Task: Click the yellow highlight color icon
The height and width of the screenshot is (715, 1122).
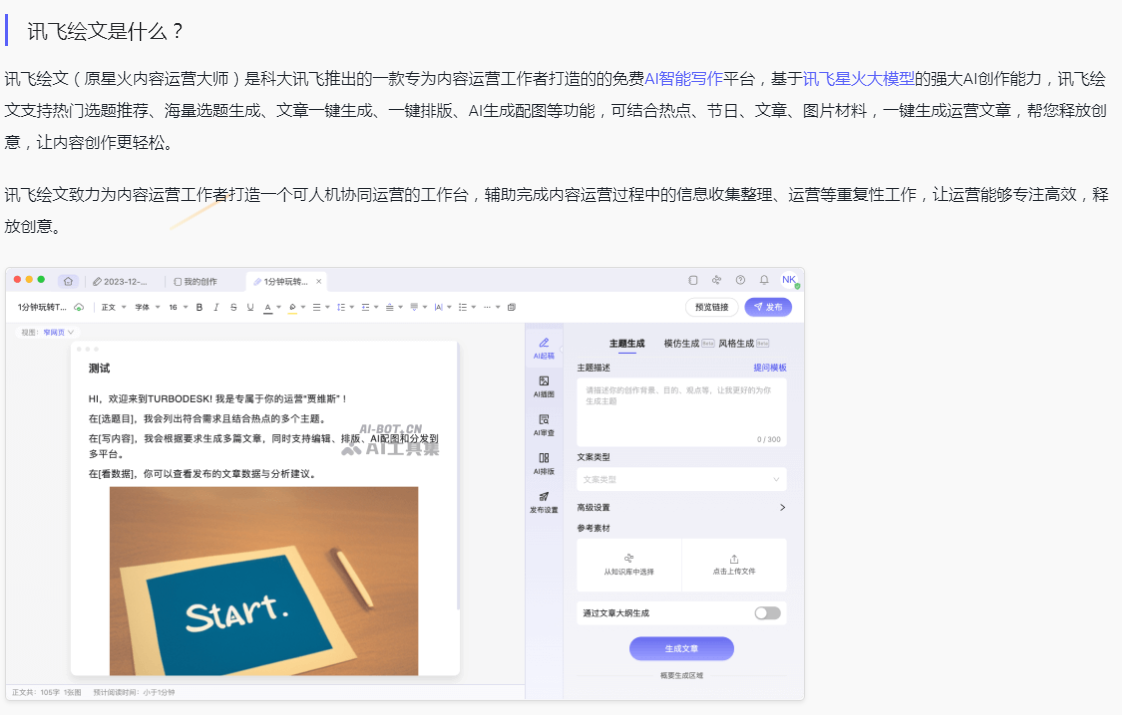Action: [x=292, y=308]
